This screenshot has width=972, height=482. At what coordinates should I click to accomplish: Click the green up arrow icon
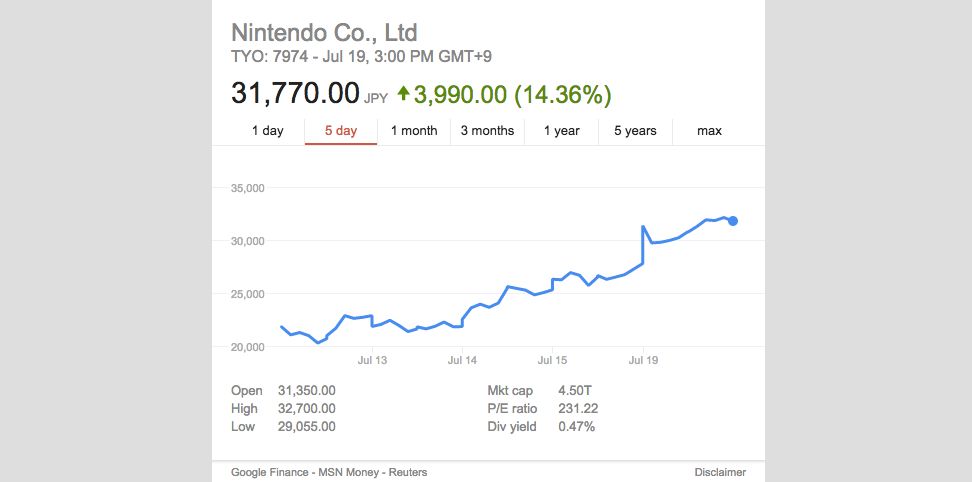403,94
